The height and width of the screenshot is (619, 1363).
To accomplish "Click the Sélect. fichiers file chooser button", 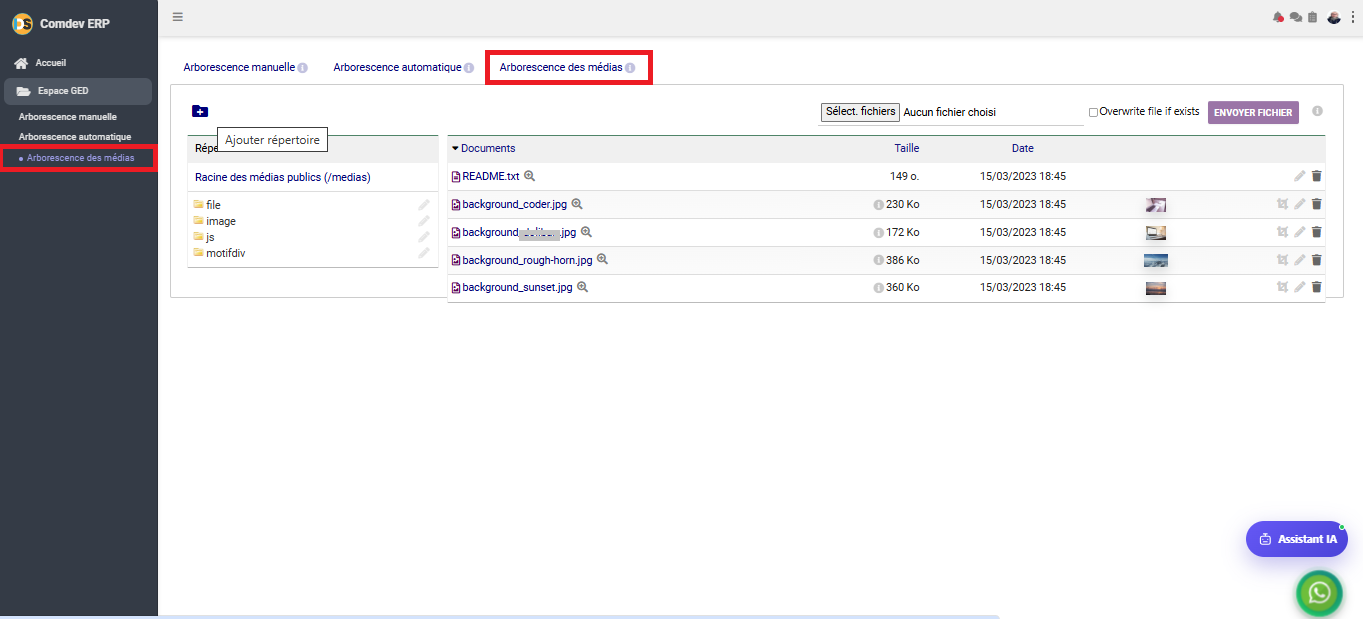I will coord(860,112).
